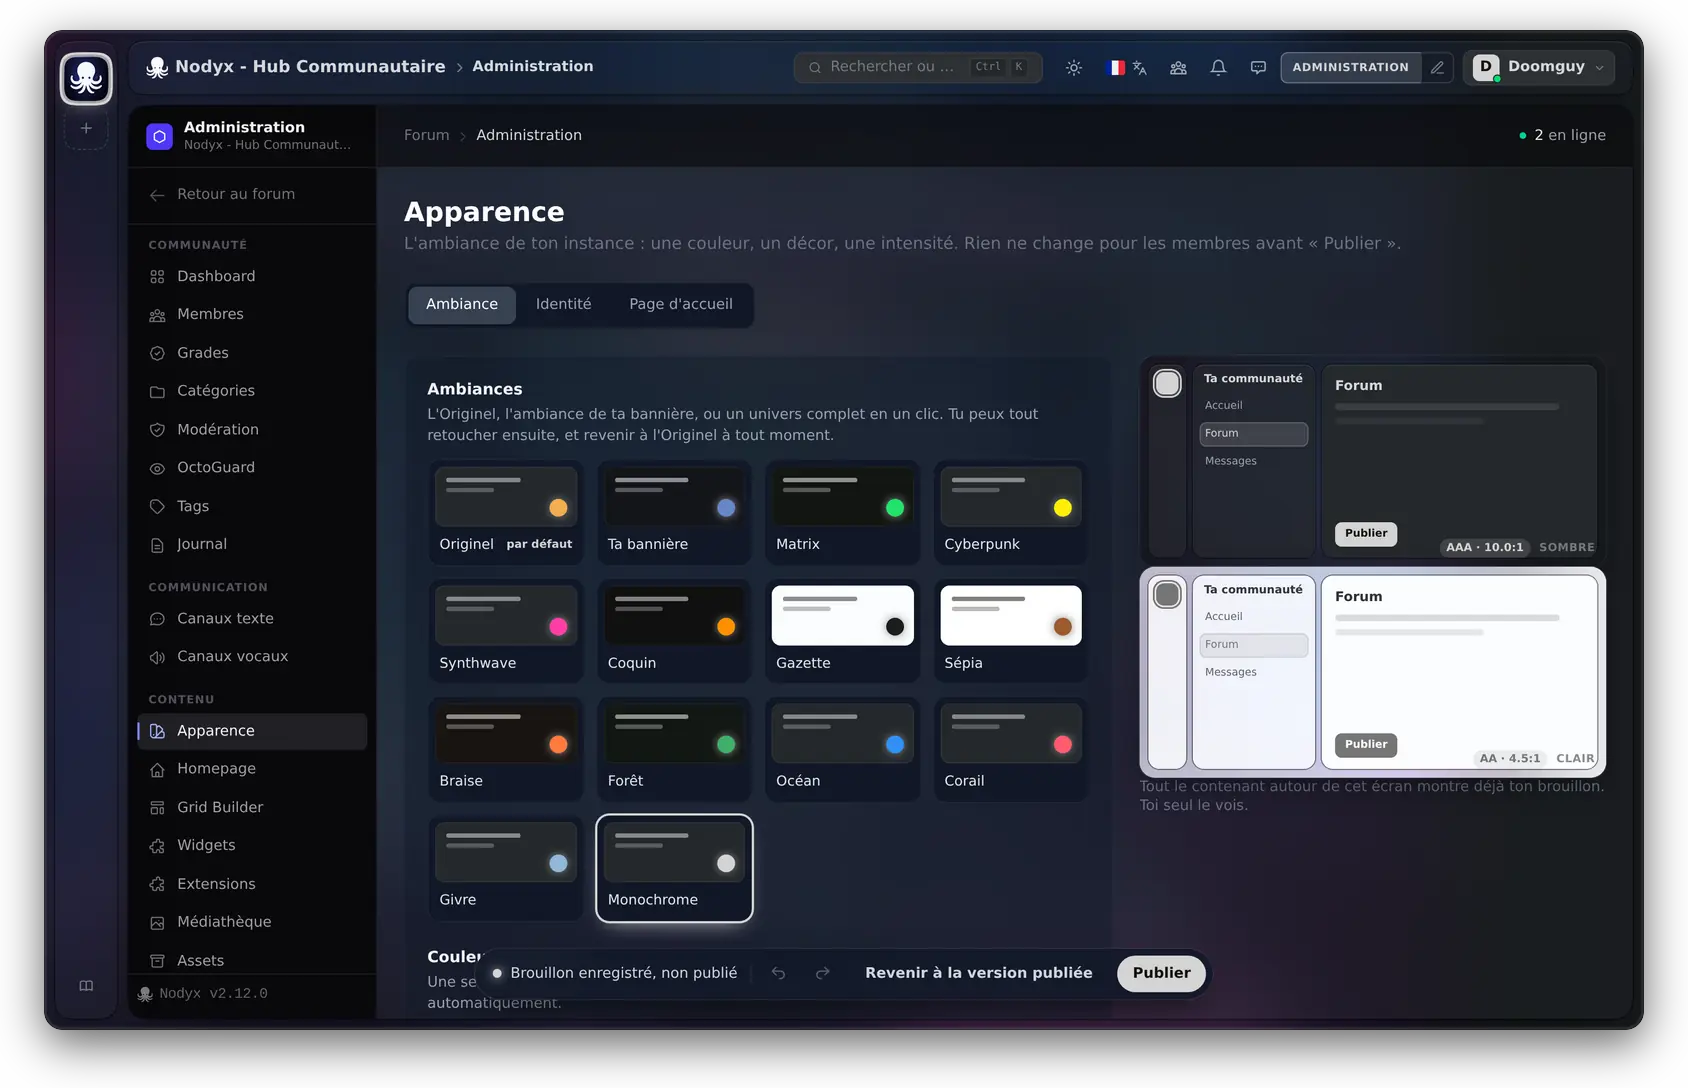Select the Cyberpunk ambiance card
The image size is (1688, 1088).
pos(1010,513)
